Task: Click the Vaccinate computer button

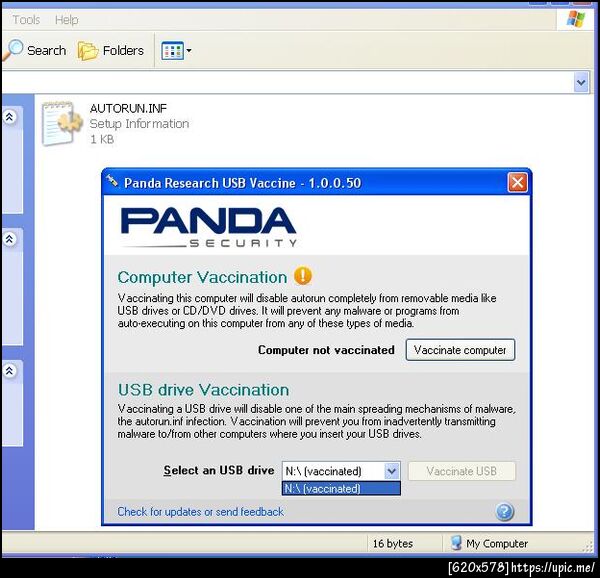Action: (460, 350)
